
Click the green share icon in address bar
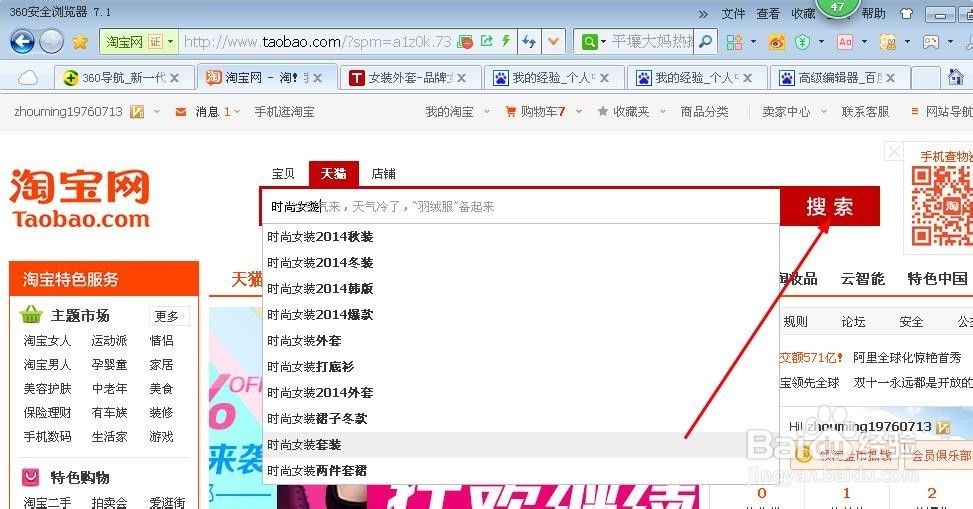coord(487,41)
